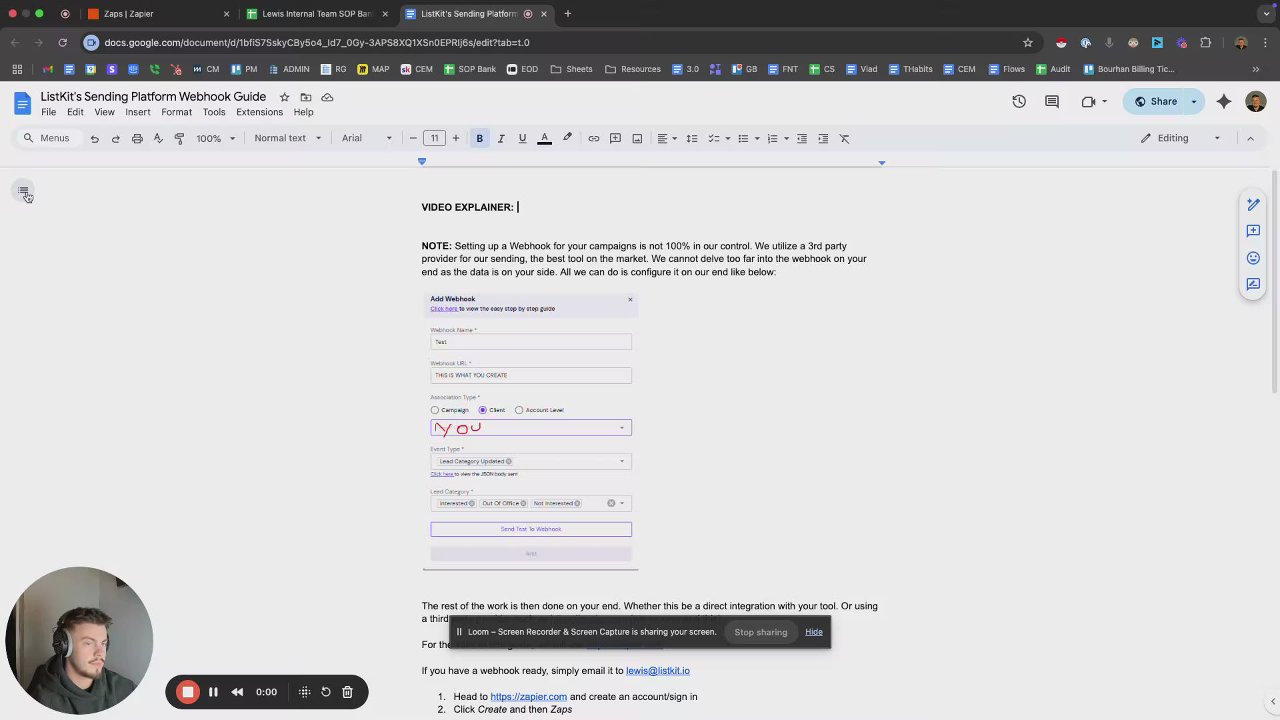Open the checklist dropdown
This screenshot has height=720, width=1280.
pos(719,138)
